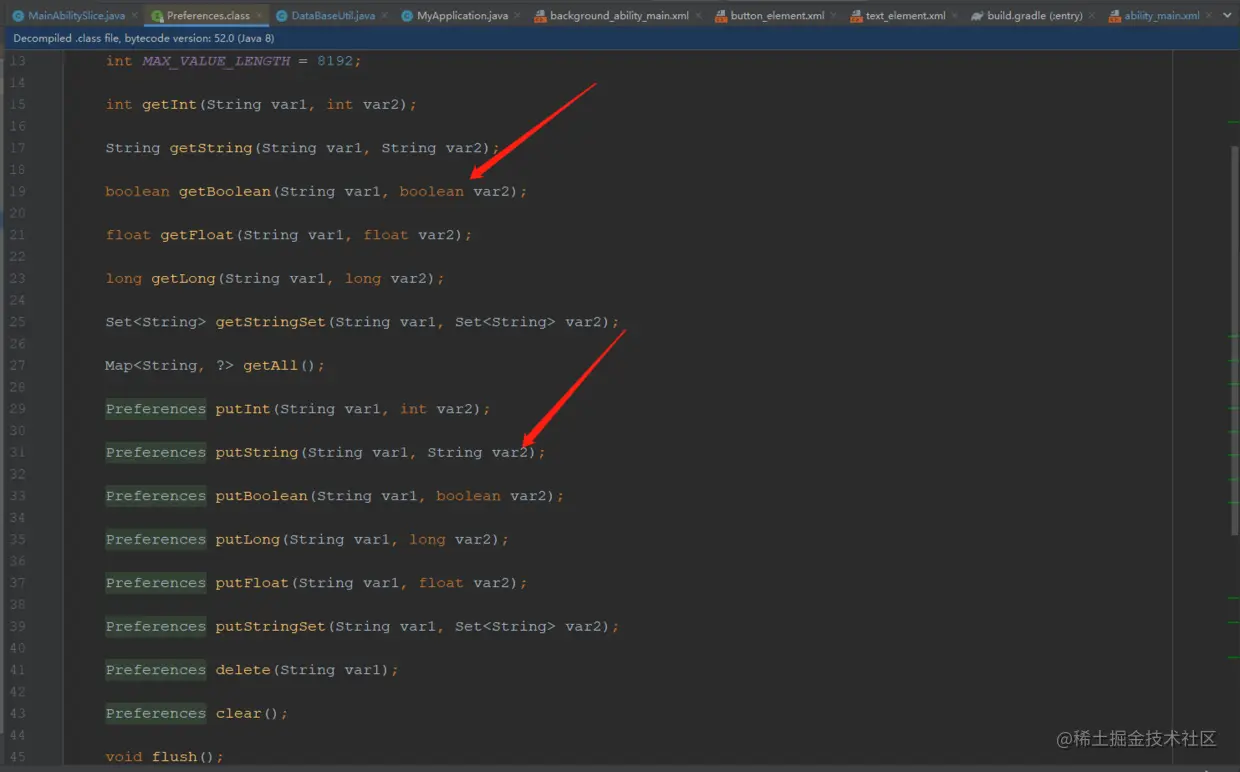Screen dimensions: 1240x772
Task: Click the putString method name
Action: click(257, 453)
